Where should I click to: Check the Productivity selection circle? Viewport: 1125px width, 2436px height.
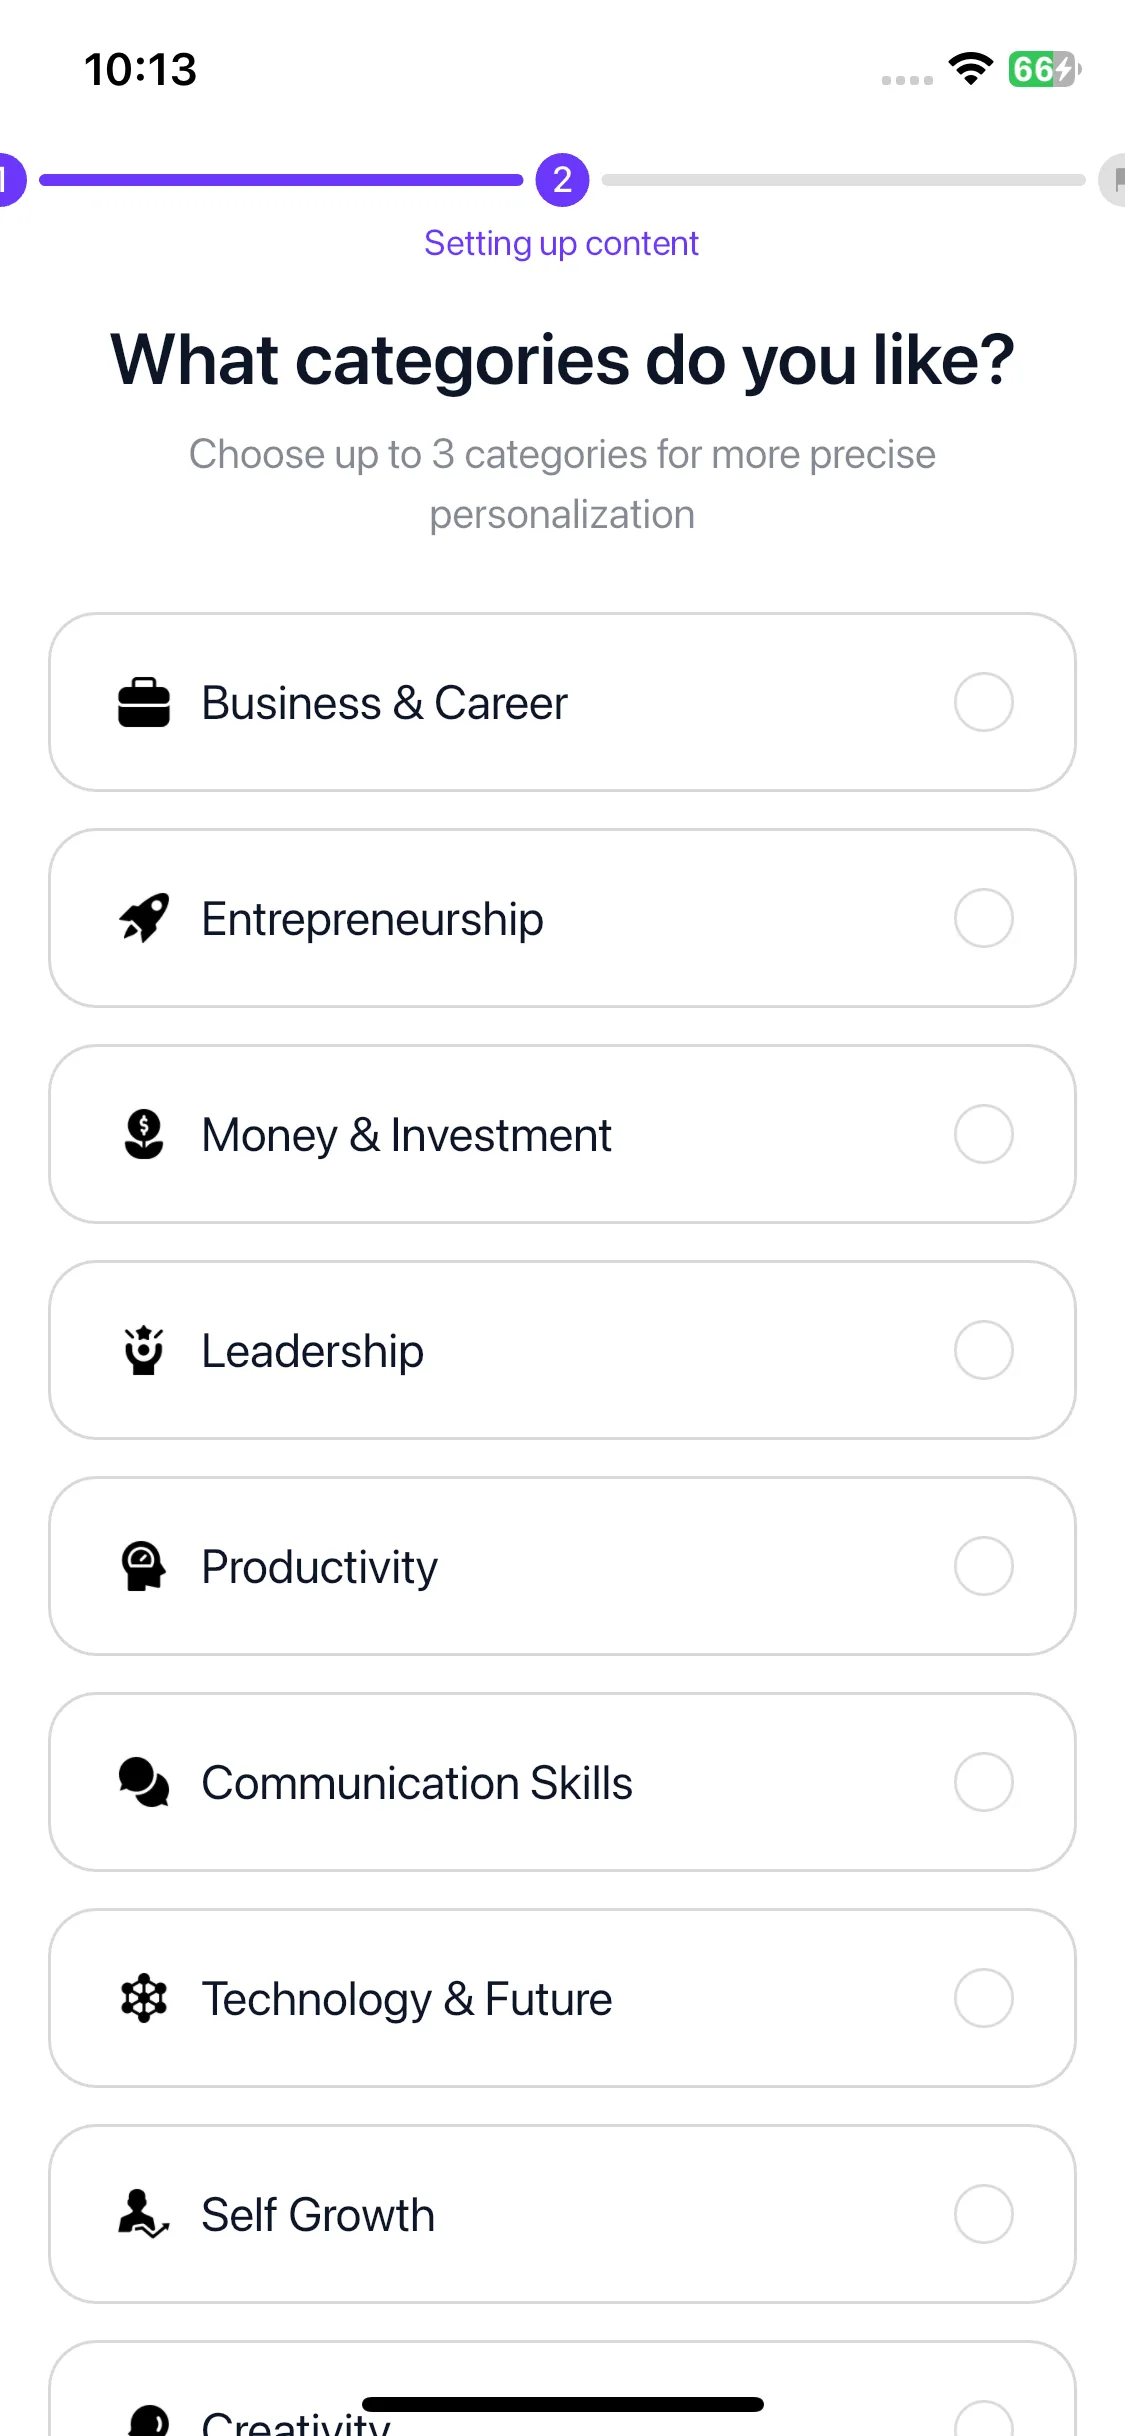click(x=984, y=1566)
